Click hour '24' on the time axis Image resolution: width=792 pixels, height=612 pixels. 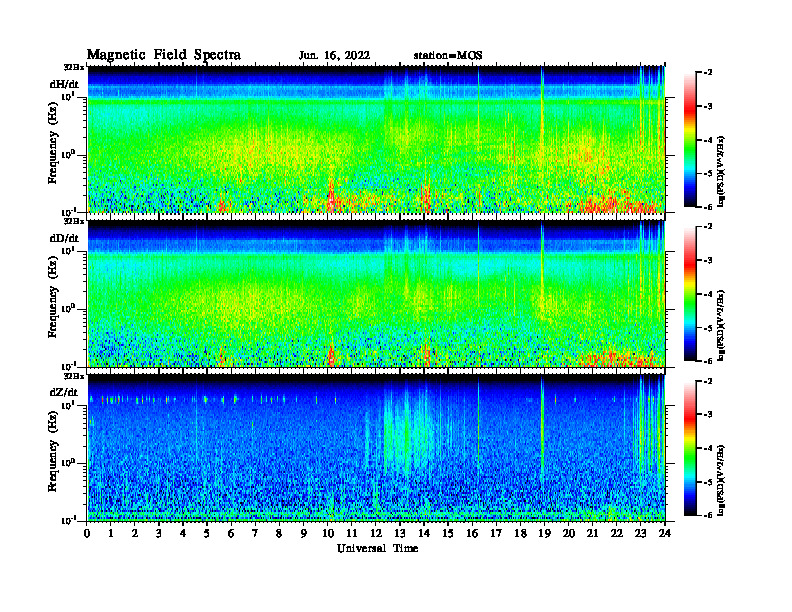pyautogui.click(x=665, y=533)
